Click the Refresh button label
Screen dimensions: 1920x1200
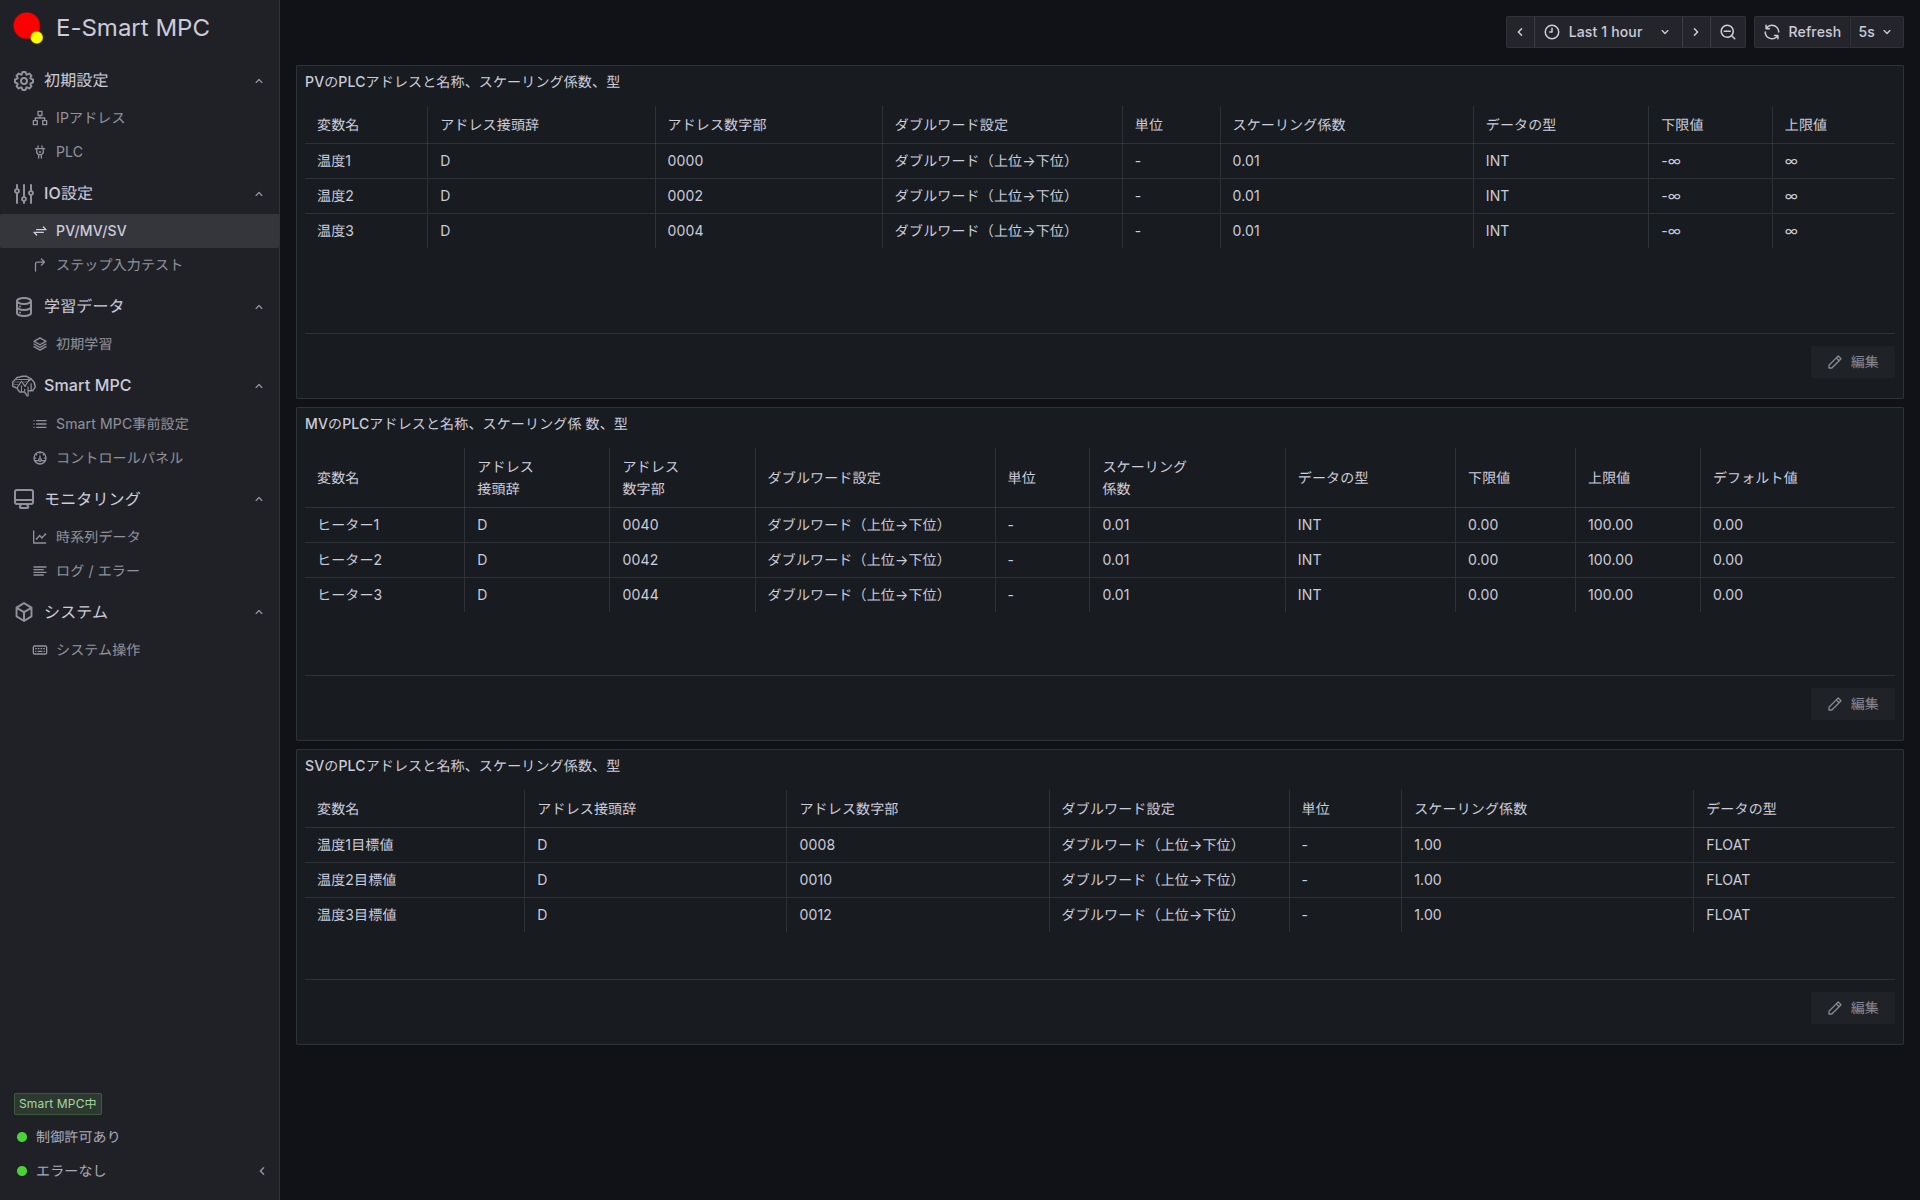1814,32
